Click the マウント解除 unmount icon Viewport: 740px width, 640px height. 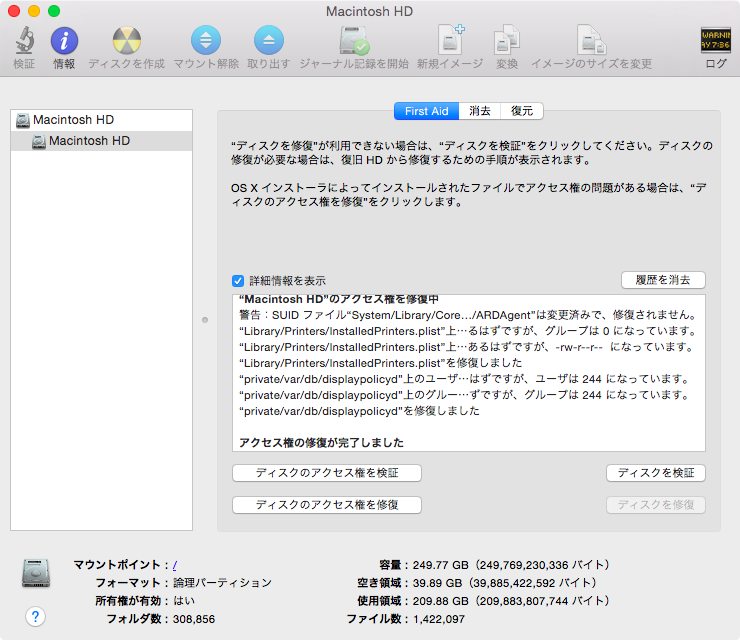coord(206,40)
